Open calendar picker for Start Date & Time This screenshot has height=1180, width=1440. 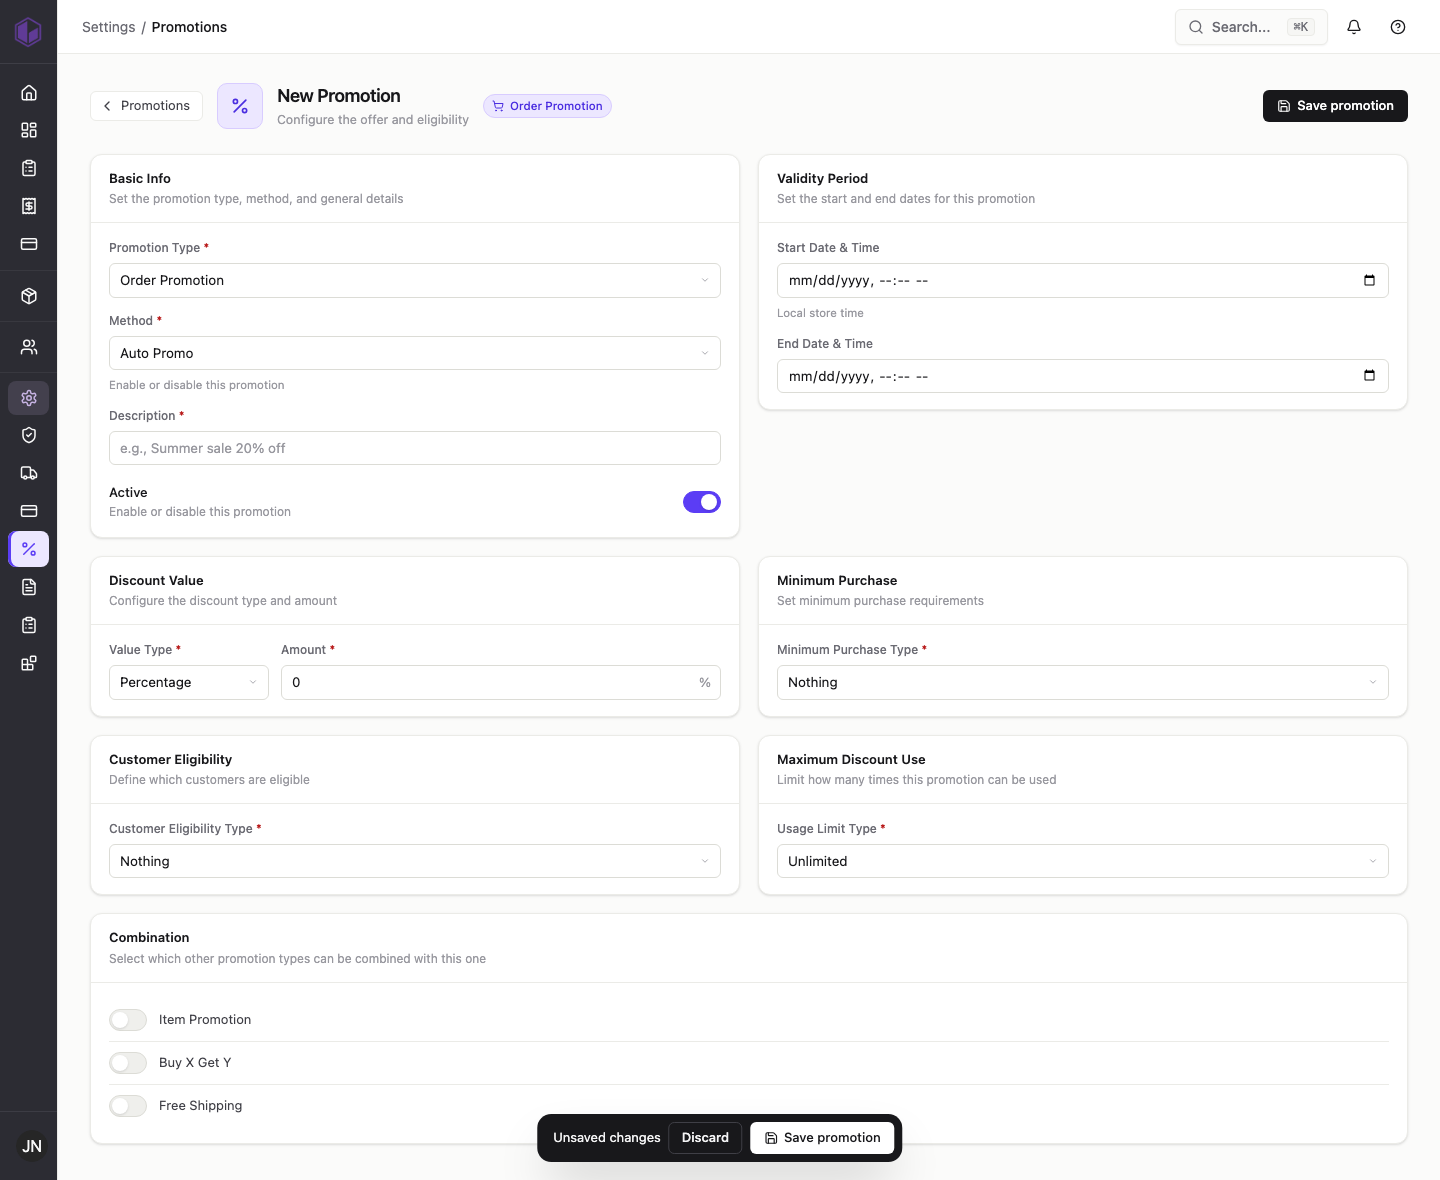pyautogui.click(x=1369, y=280)
